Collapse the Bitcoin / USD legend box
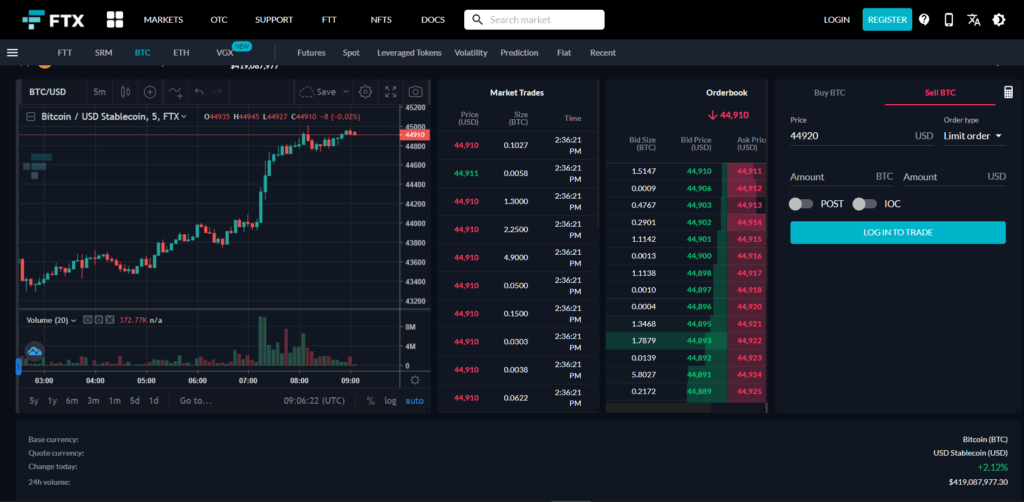Image resolution: width=1024 pixels, height=502 pixels. 30,117
